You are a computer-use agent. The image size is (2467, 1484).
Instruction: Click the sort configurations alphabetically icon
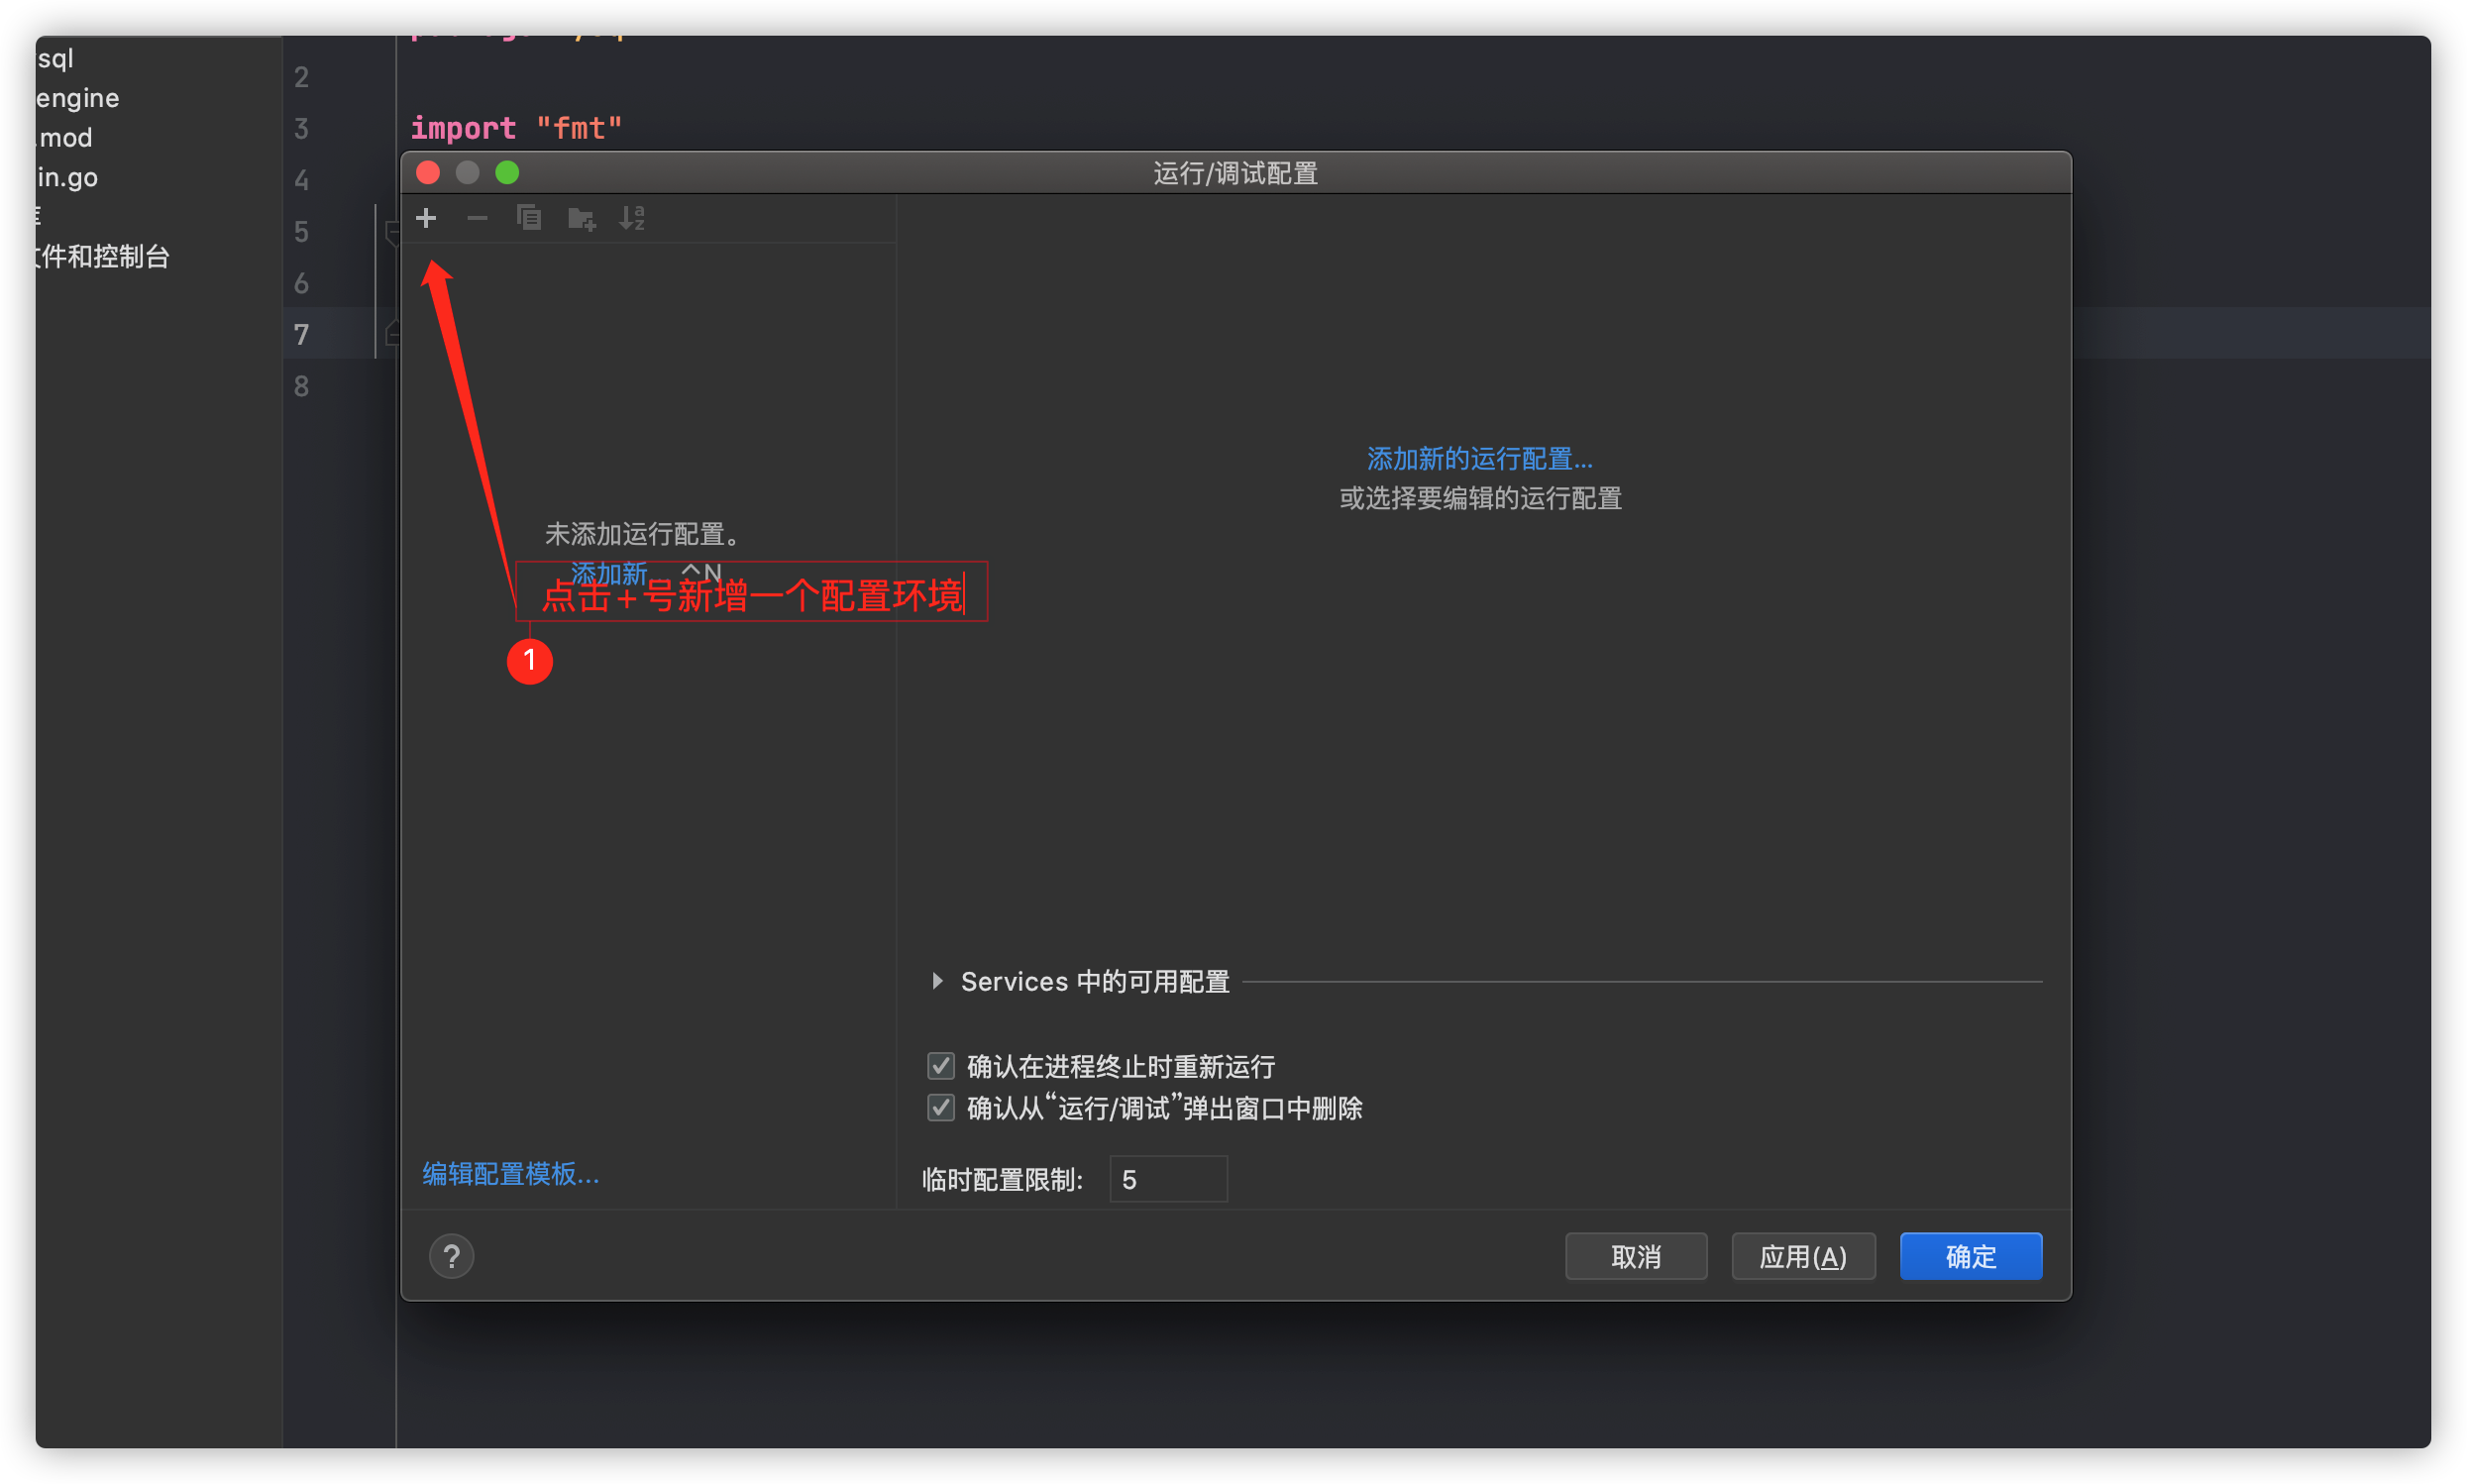[x=632, y=218]
